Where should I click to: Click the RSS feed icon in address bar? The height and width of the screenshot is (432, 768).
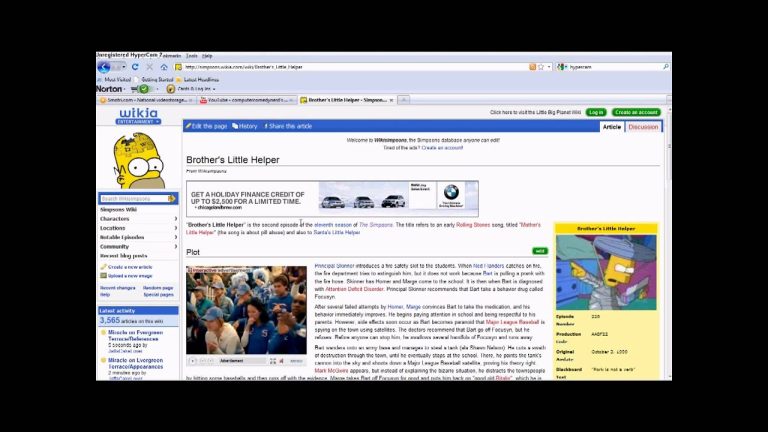533,67
